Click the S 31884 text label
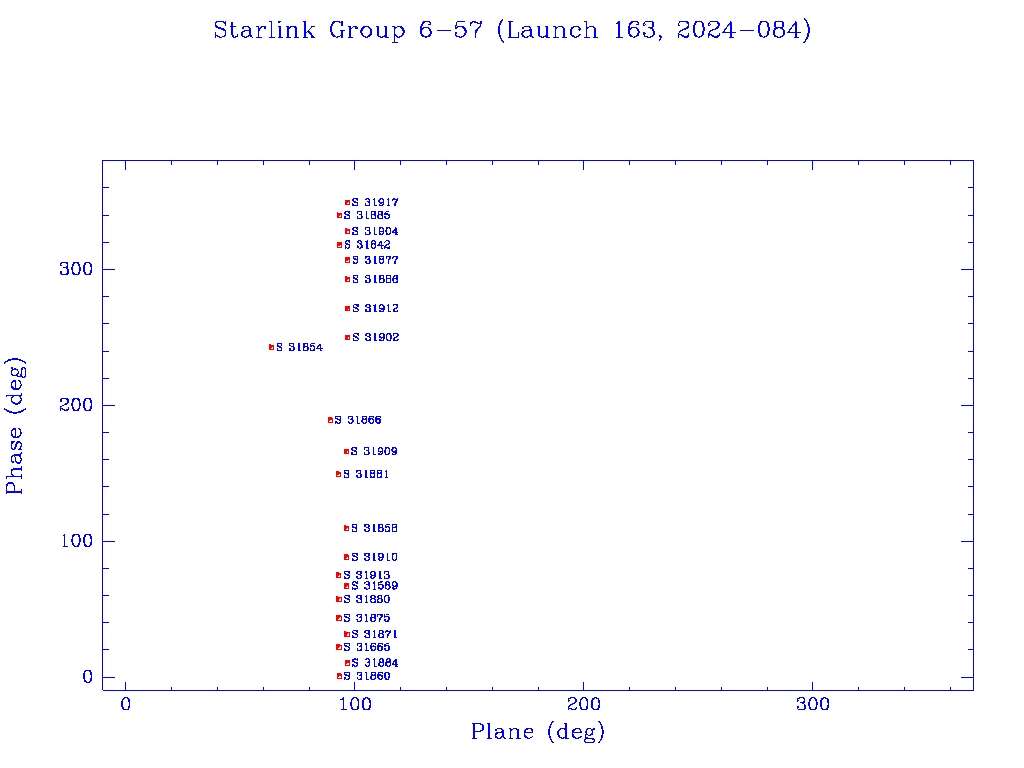The height and width of the screenshot is (768, 1024). pyautogui.click(x=375, y=663)
